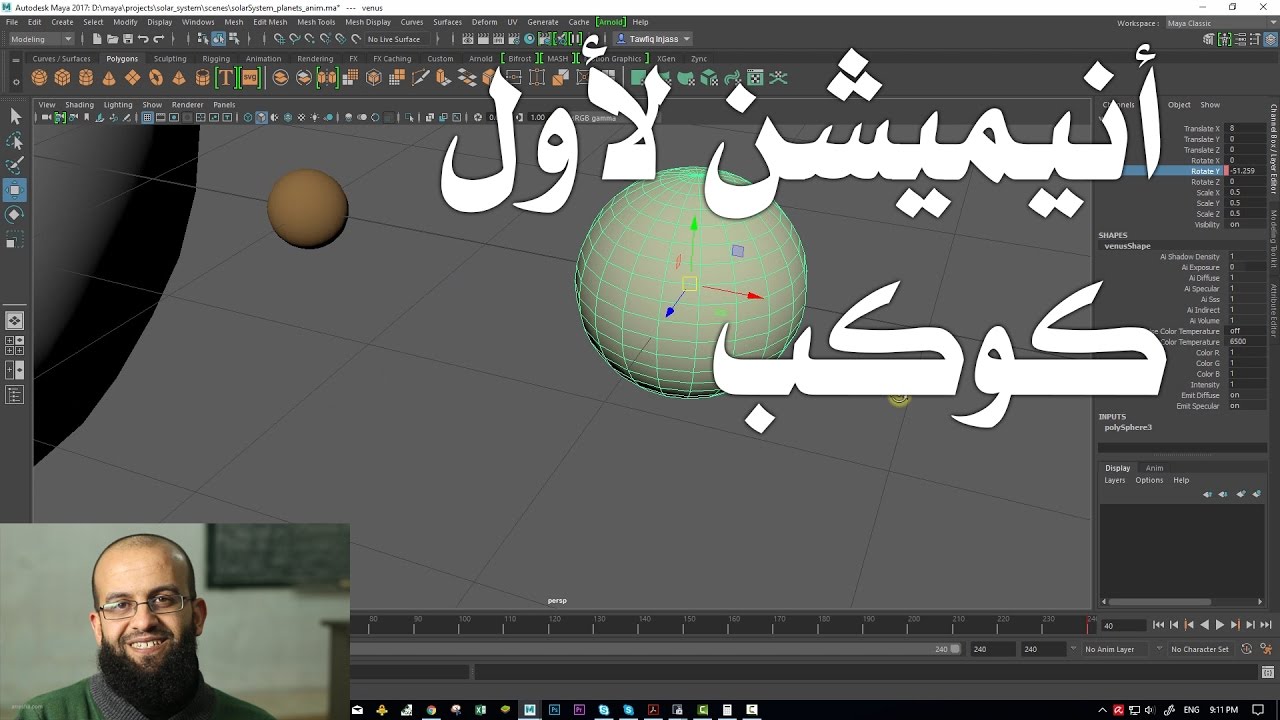Screen dimensions: 1280x720
Task: Activate the Select tool in the toolbox
Action: coord(15,117)
